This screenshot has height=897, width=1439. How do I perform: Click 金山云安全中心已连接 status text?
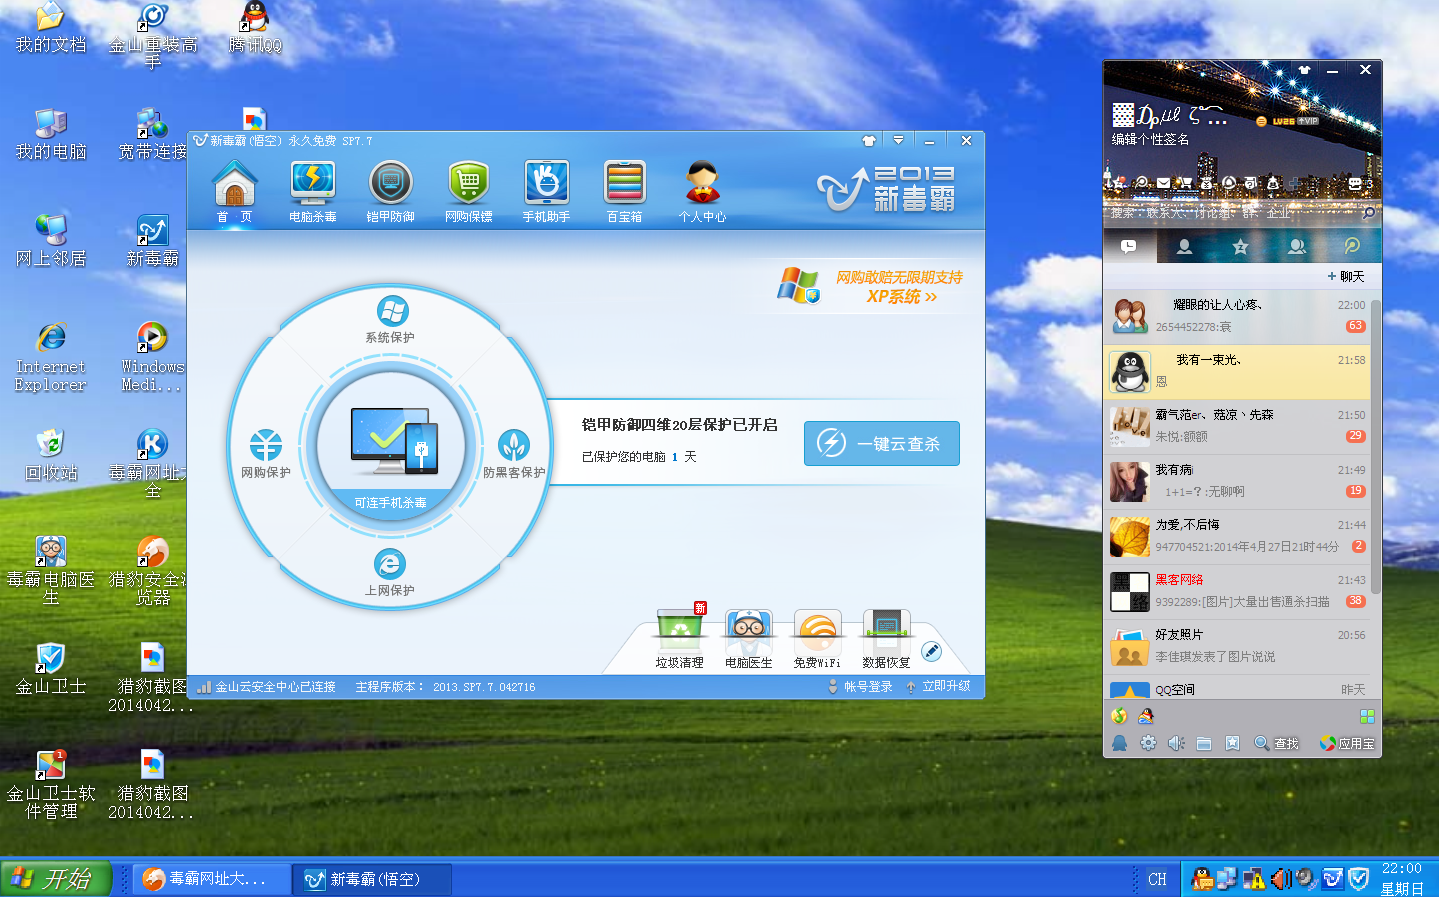coord(266,687)
